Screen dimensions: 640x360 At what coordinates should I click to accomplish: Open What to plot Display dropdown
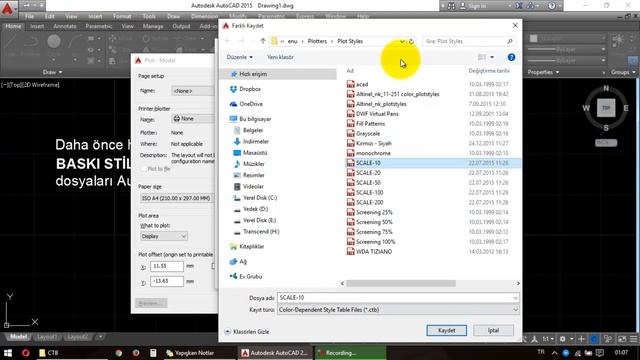pyautogui.click(x=164, y=236)
